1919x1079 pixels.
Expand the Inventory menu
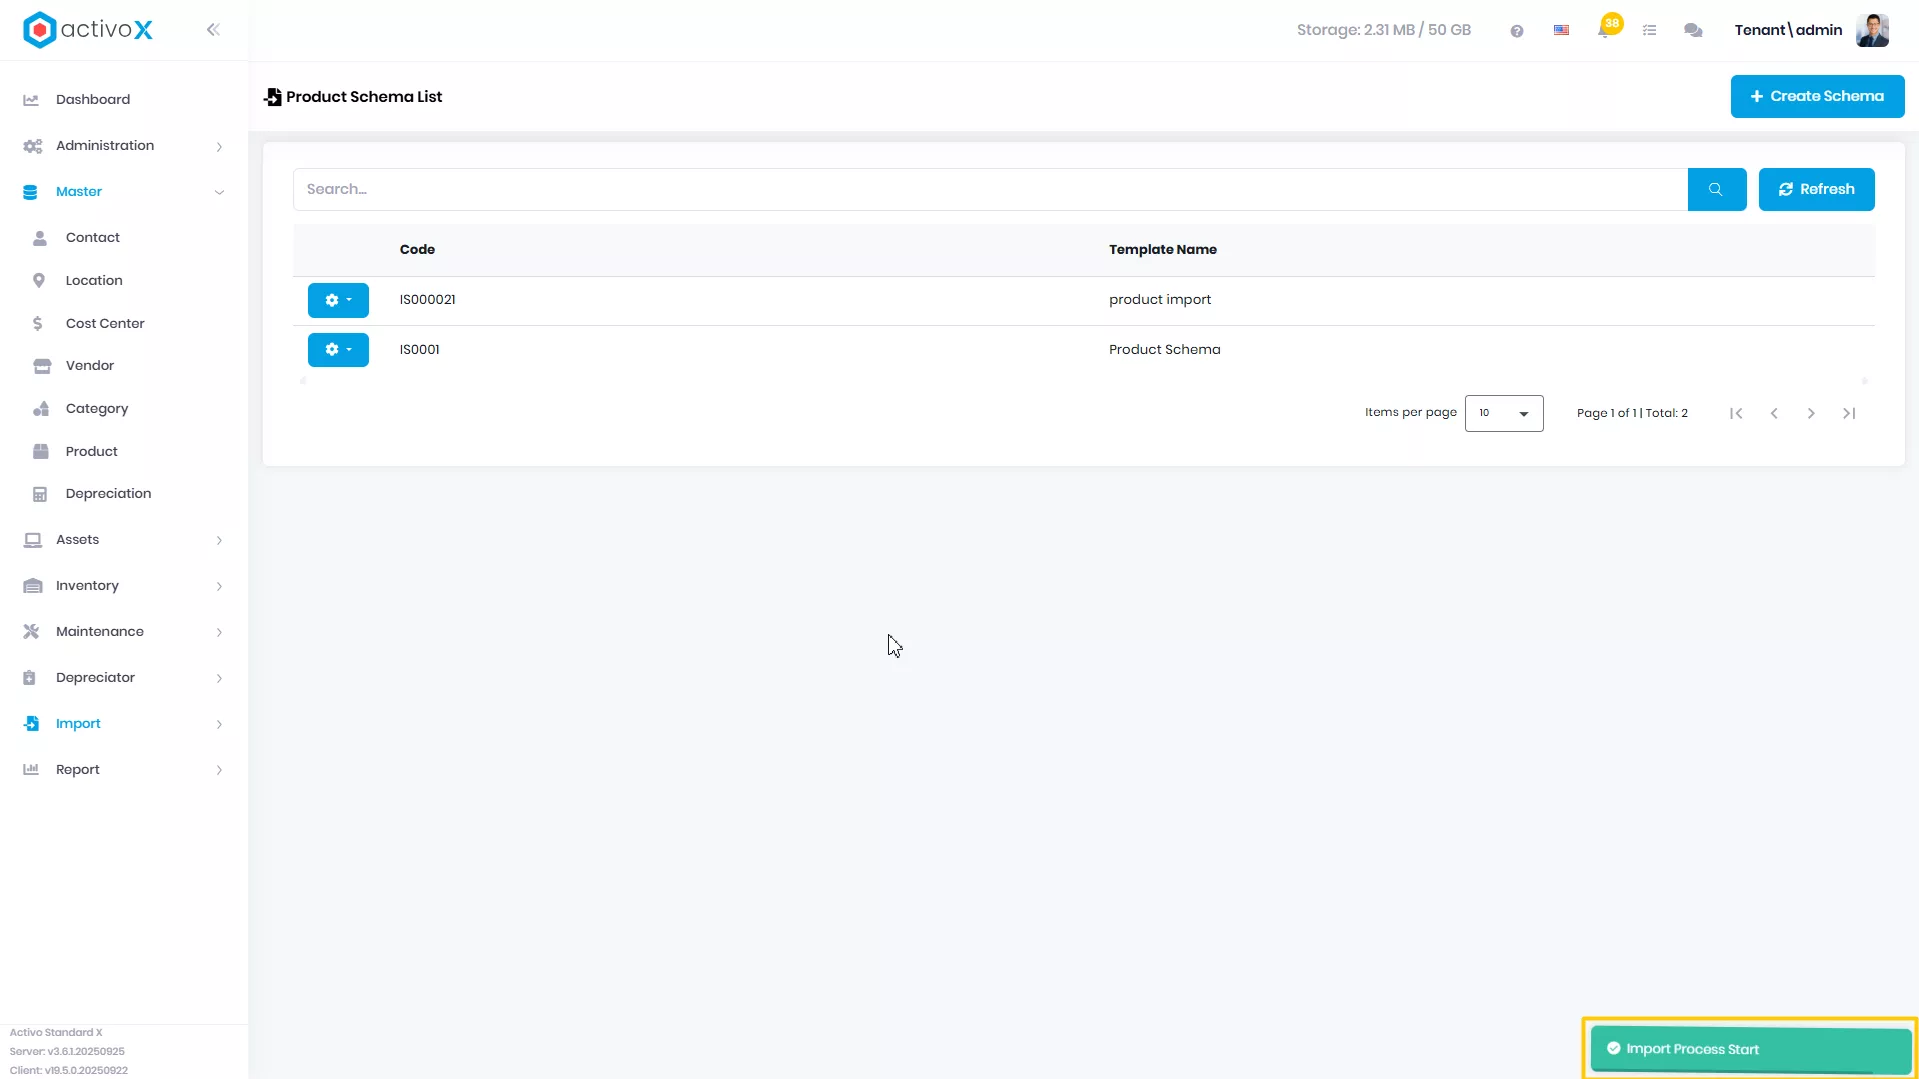click(124, 585)
